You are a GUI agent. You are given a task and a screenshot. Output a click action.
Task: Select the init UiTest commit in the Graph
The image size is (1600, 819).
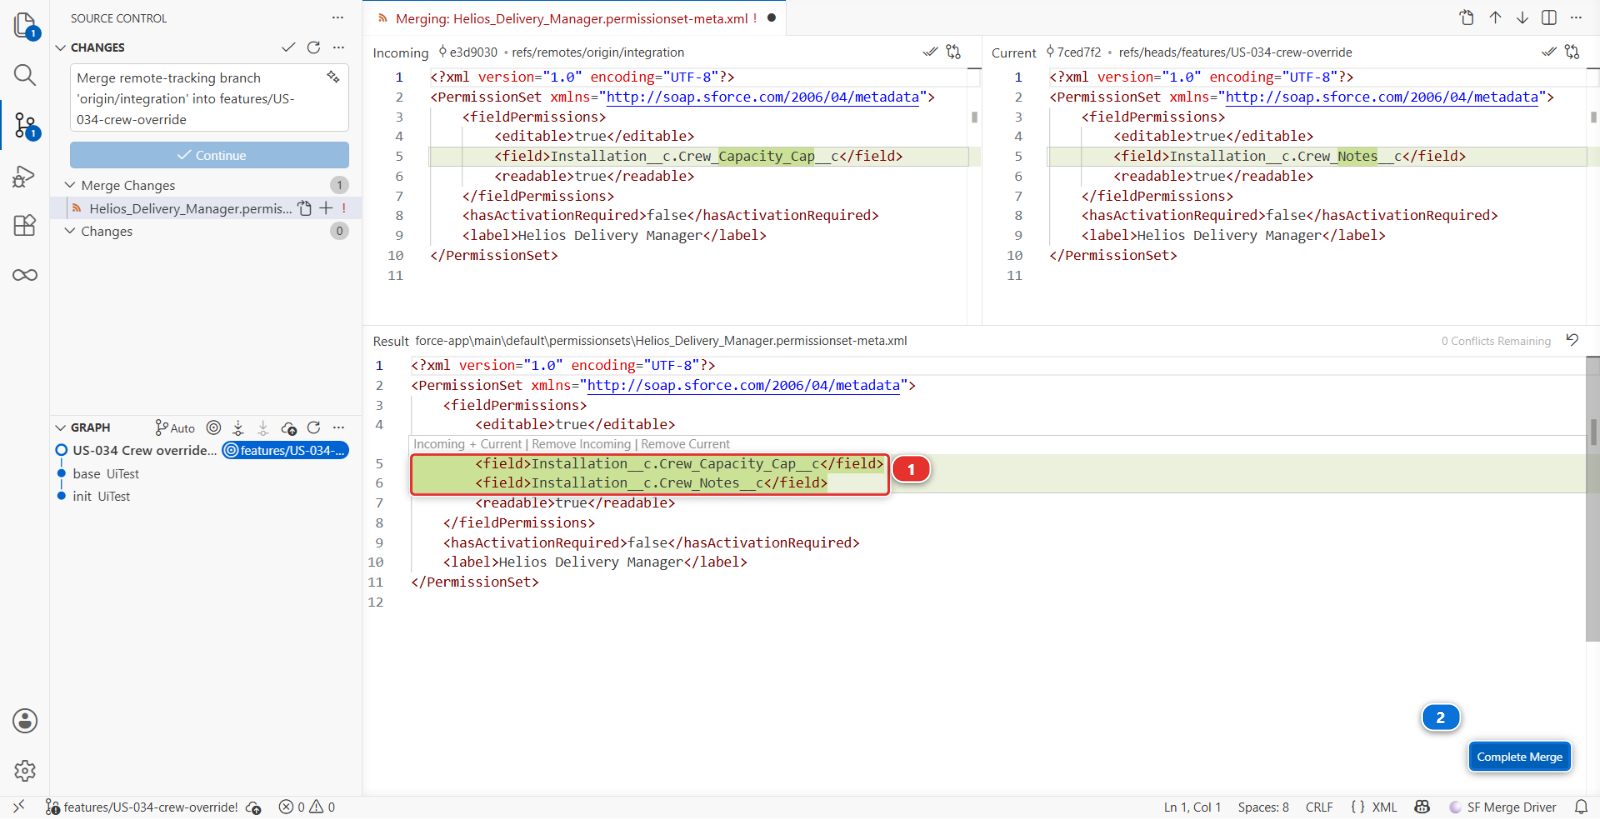(101, 496)
